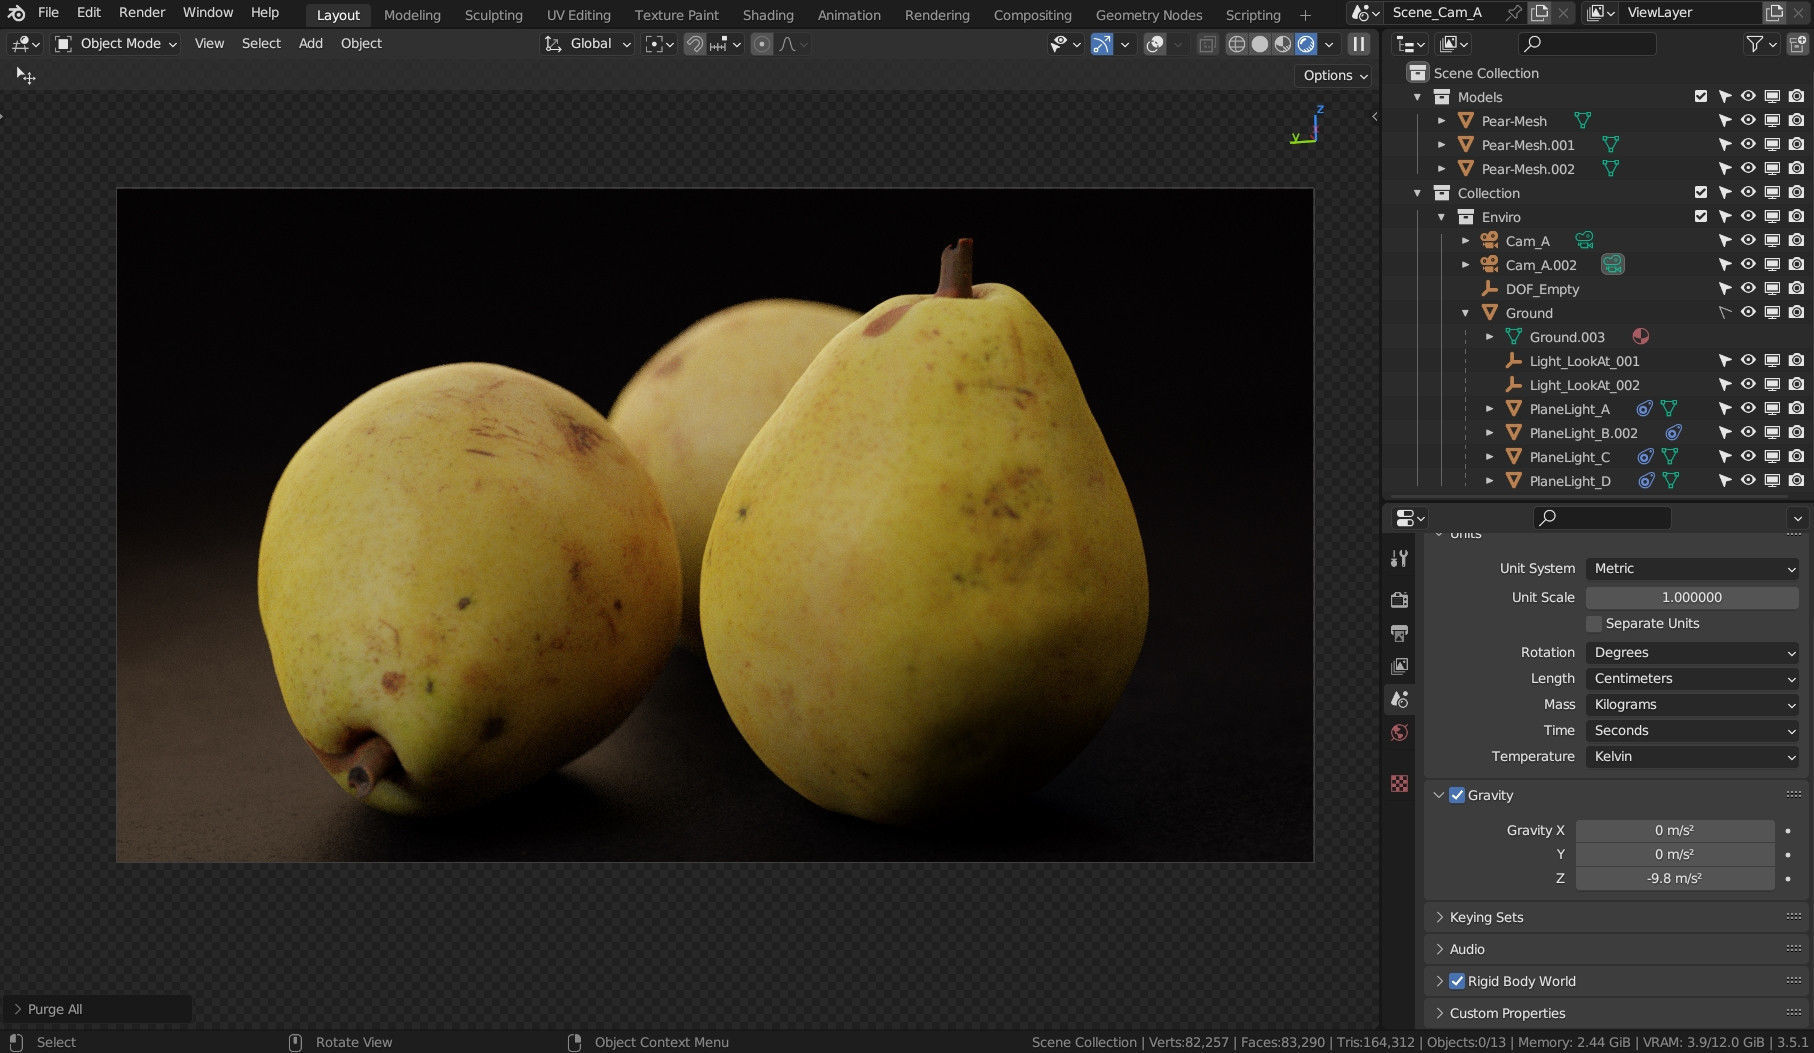Viewport: 1814px width, 1053px height.
Task: Open the viewport Add menu
Action: [311, 44]
